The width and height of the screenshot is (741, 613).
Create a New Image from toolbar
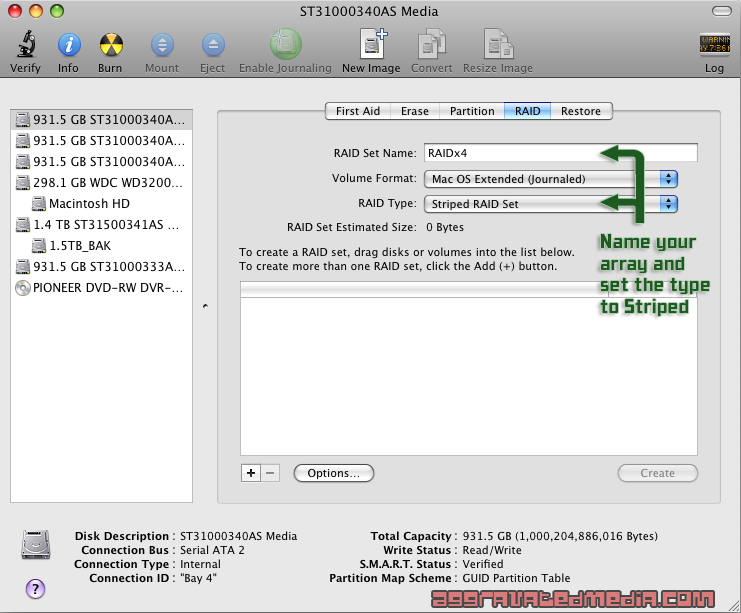[373, 44]
